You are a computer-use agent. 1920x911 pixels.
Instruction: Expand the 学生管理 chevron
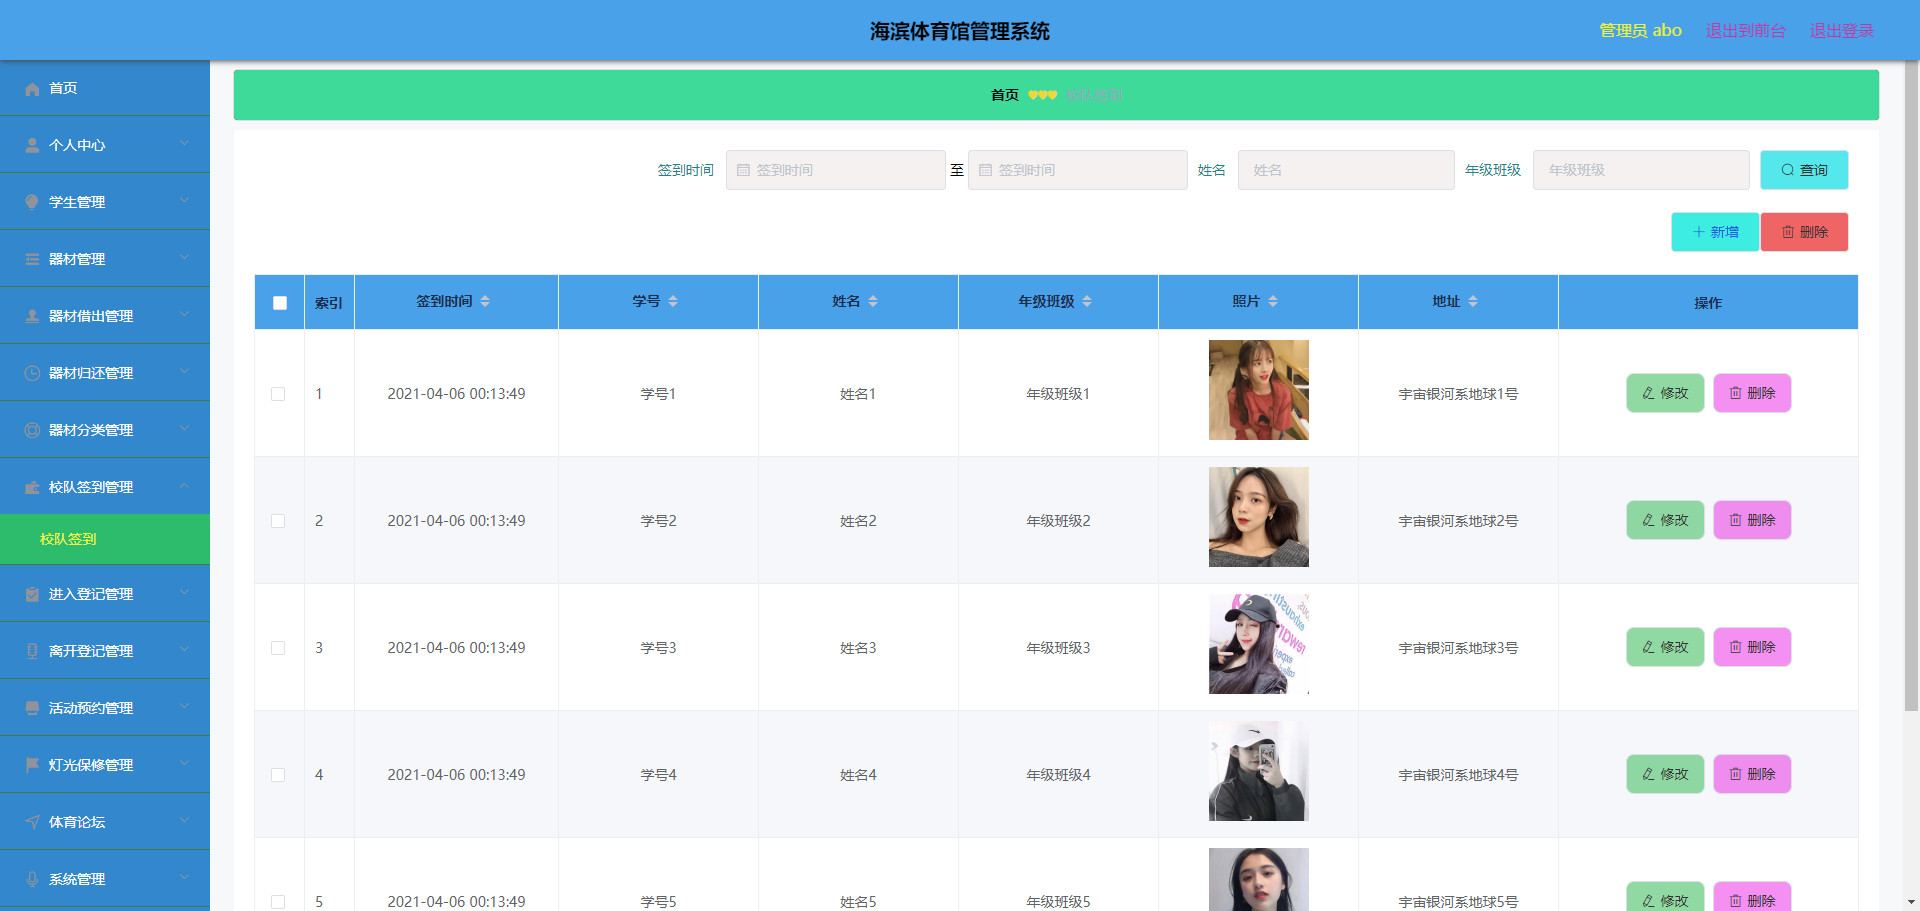tap(185, 201)
